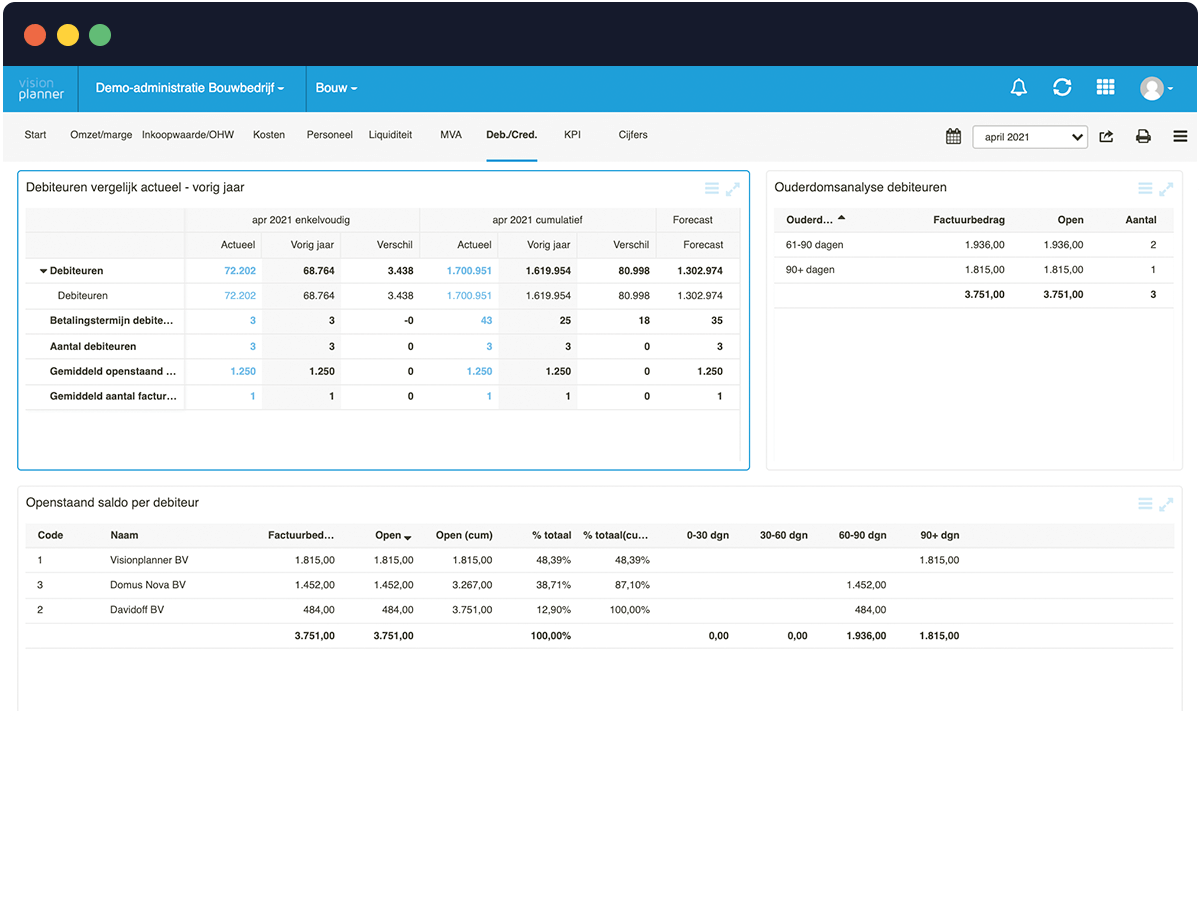Click the refresh sync icon
Image resolution: width=1200 pixels, height=900 pixels.
[1062, 88]
